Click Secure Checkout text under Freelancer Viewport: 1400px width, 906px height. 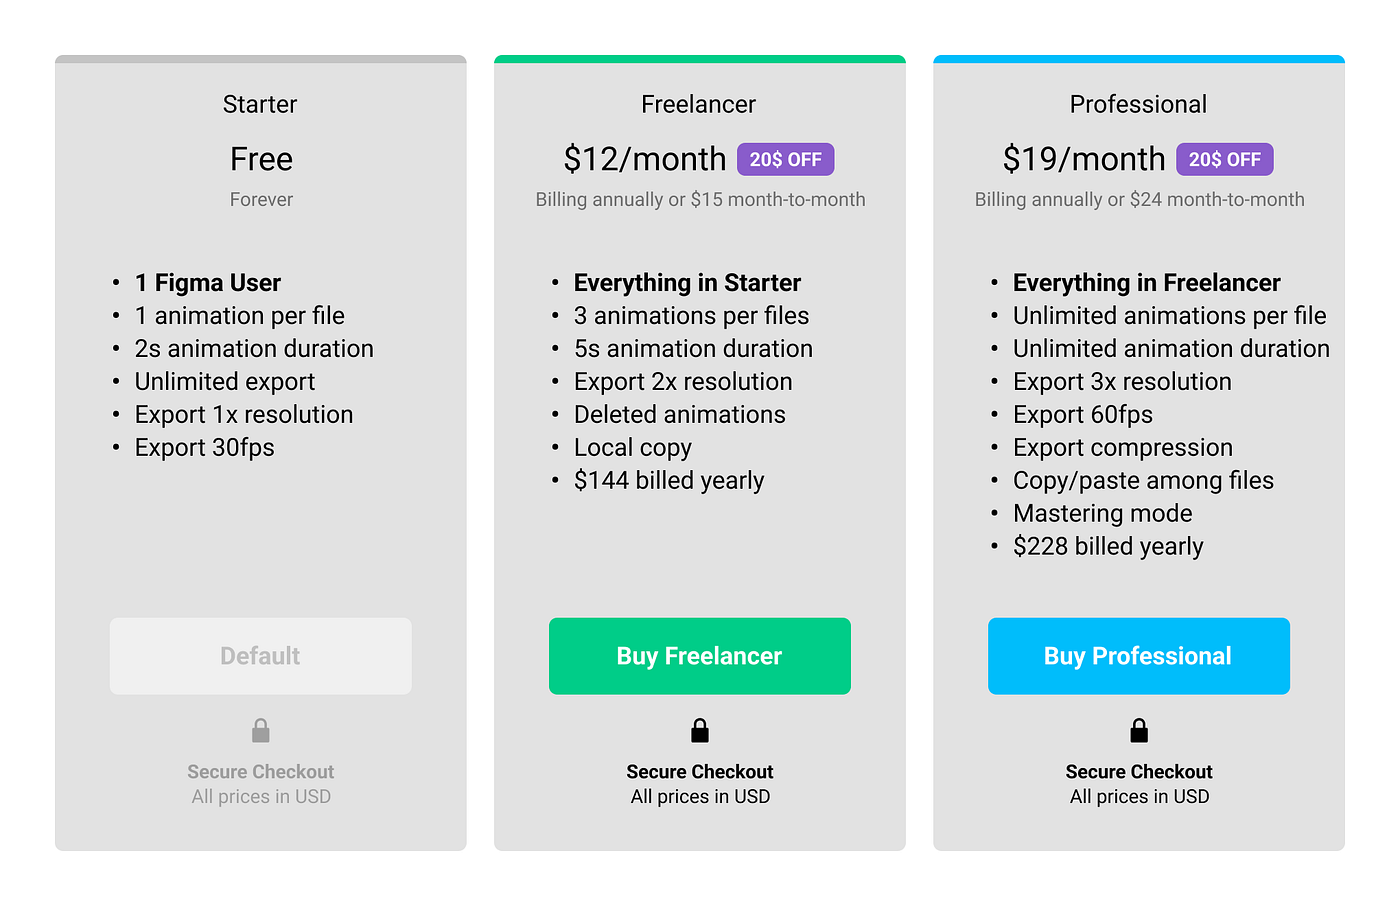pos(700,772)
